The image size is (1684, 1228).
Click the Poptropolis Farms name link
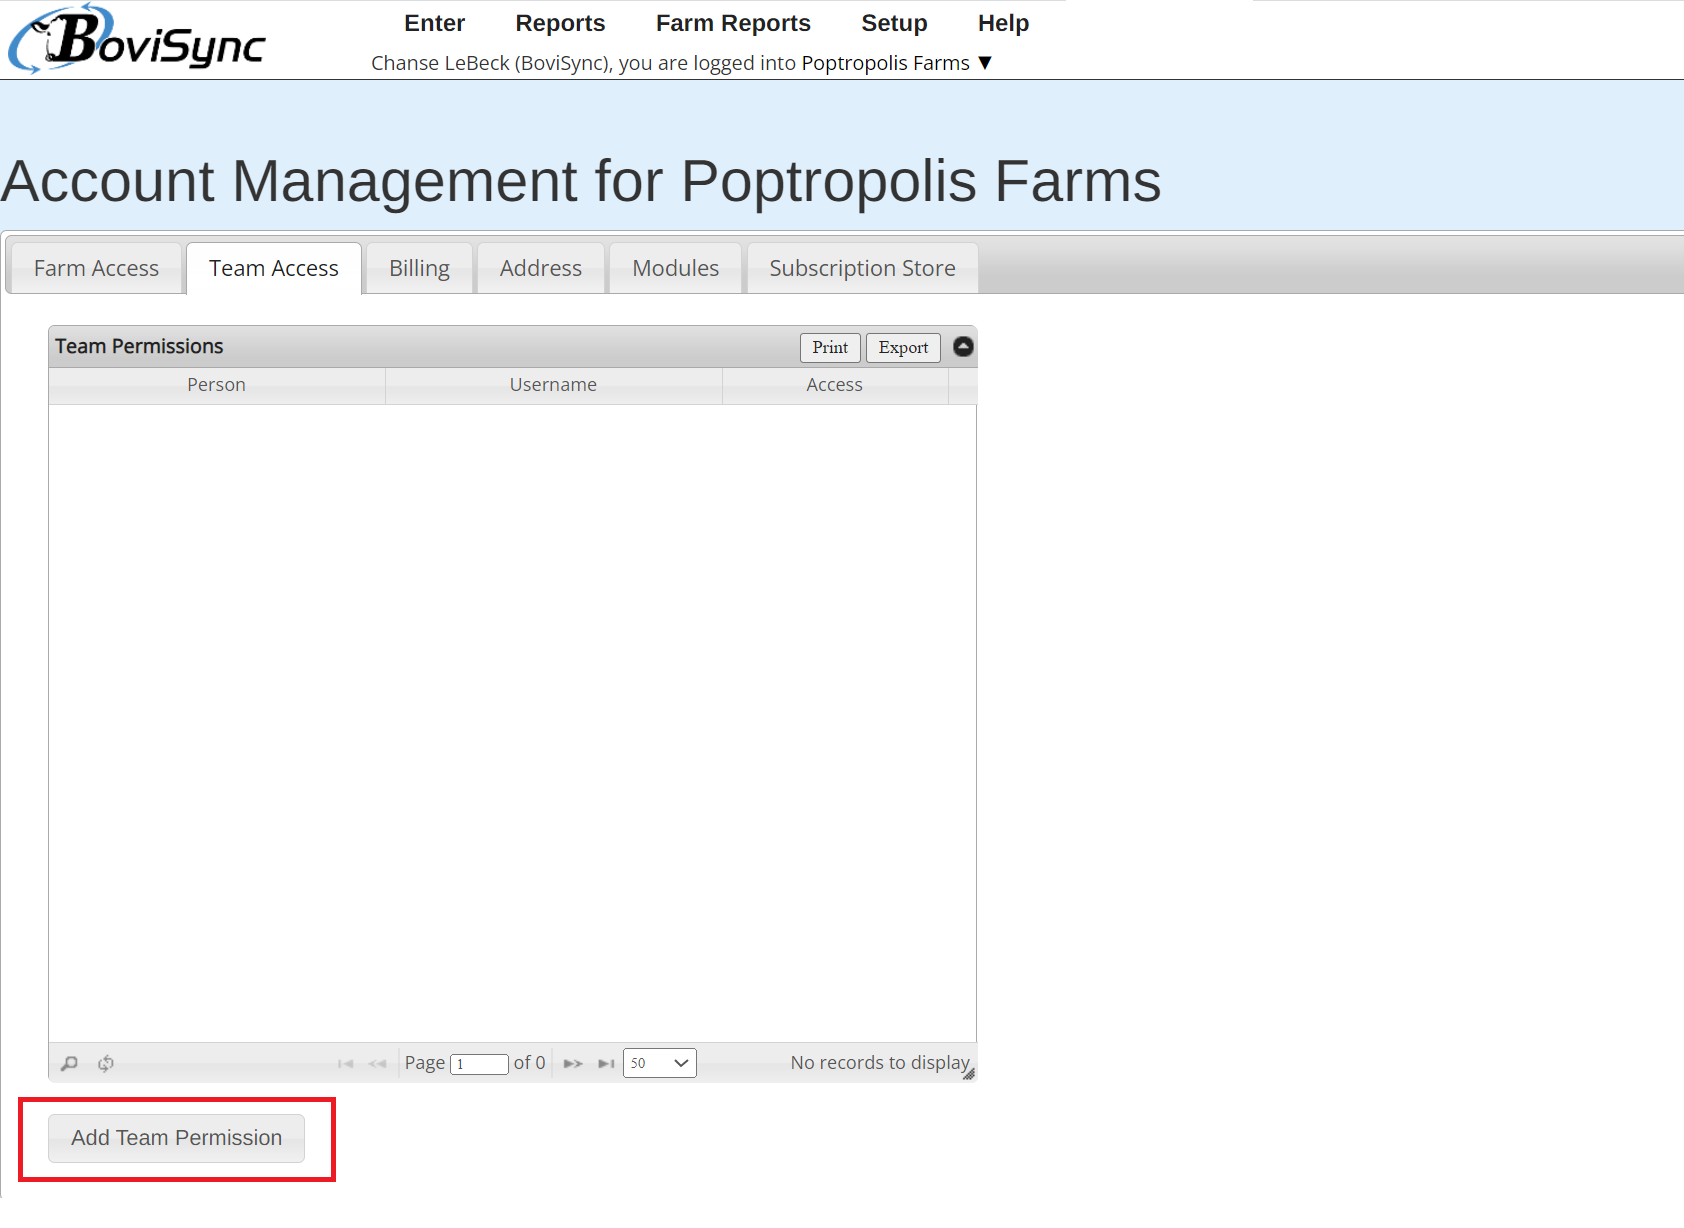886,63
